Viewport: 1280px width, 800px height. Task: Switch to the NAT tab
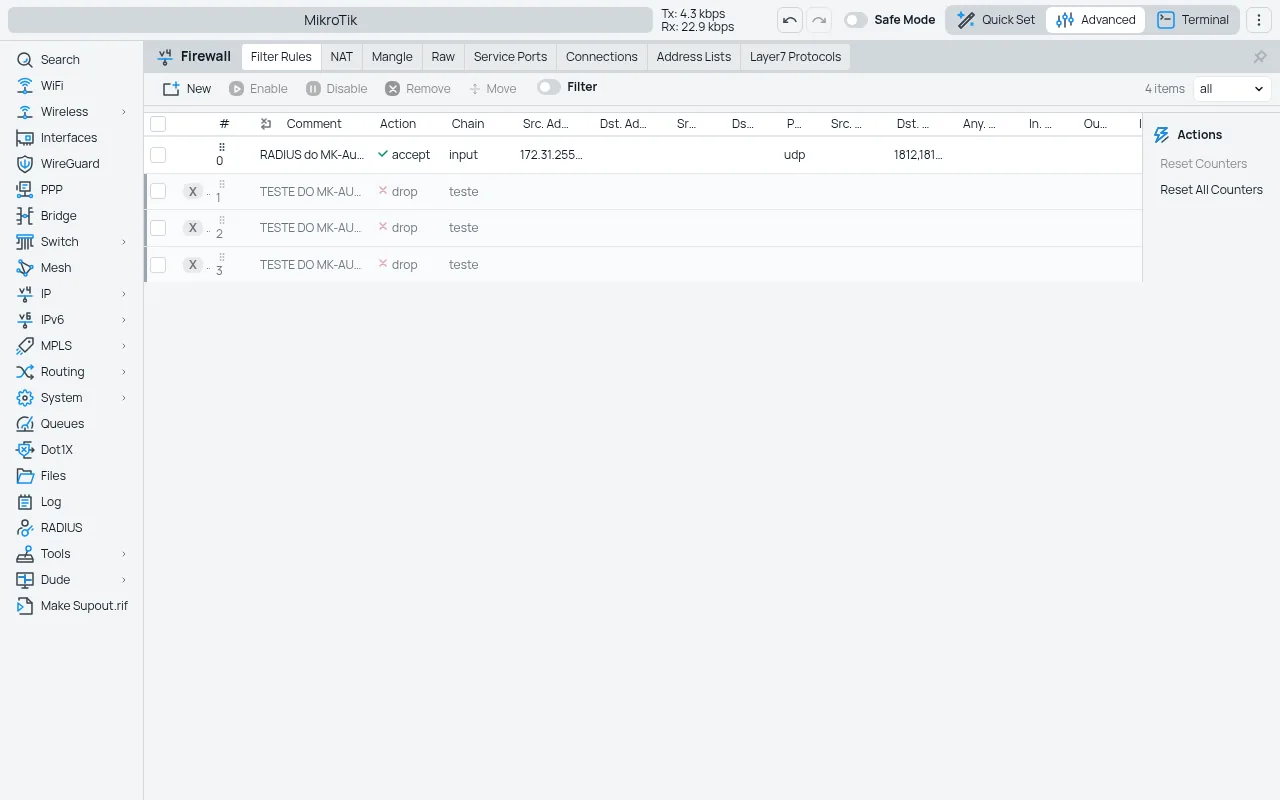tap(342, 57)
